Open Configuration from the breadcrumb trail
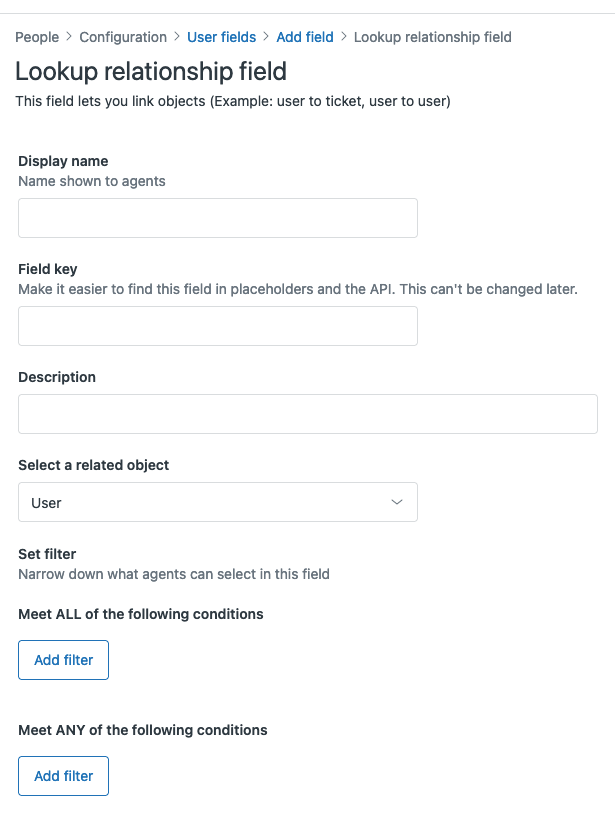Screen dimensions: 615x818 pos(123,37)
